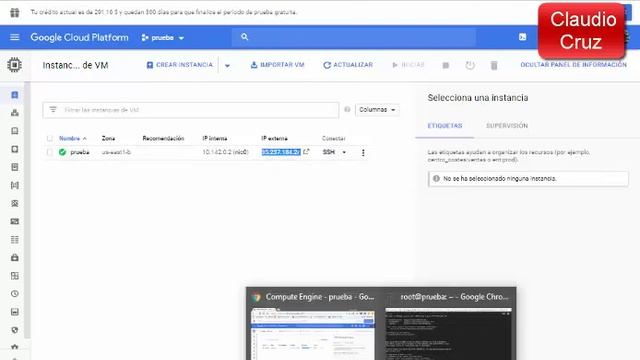
Task: Open the tenth sidebar icon, lock-shaped
Action: (x=15, y=258)
